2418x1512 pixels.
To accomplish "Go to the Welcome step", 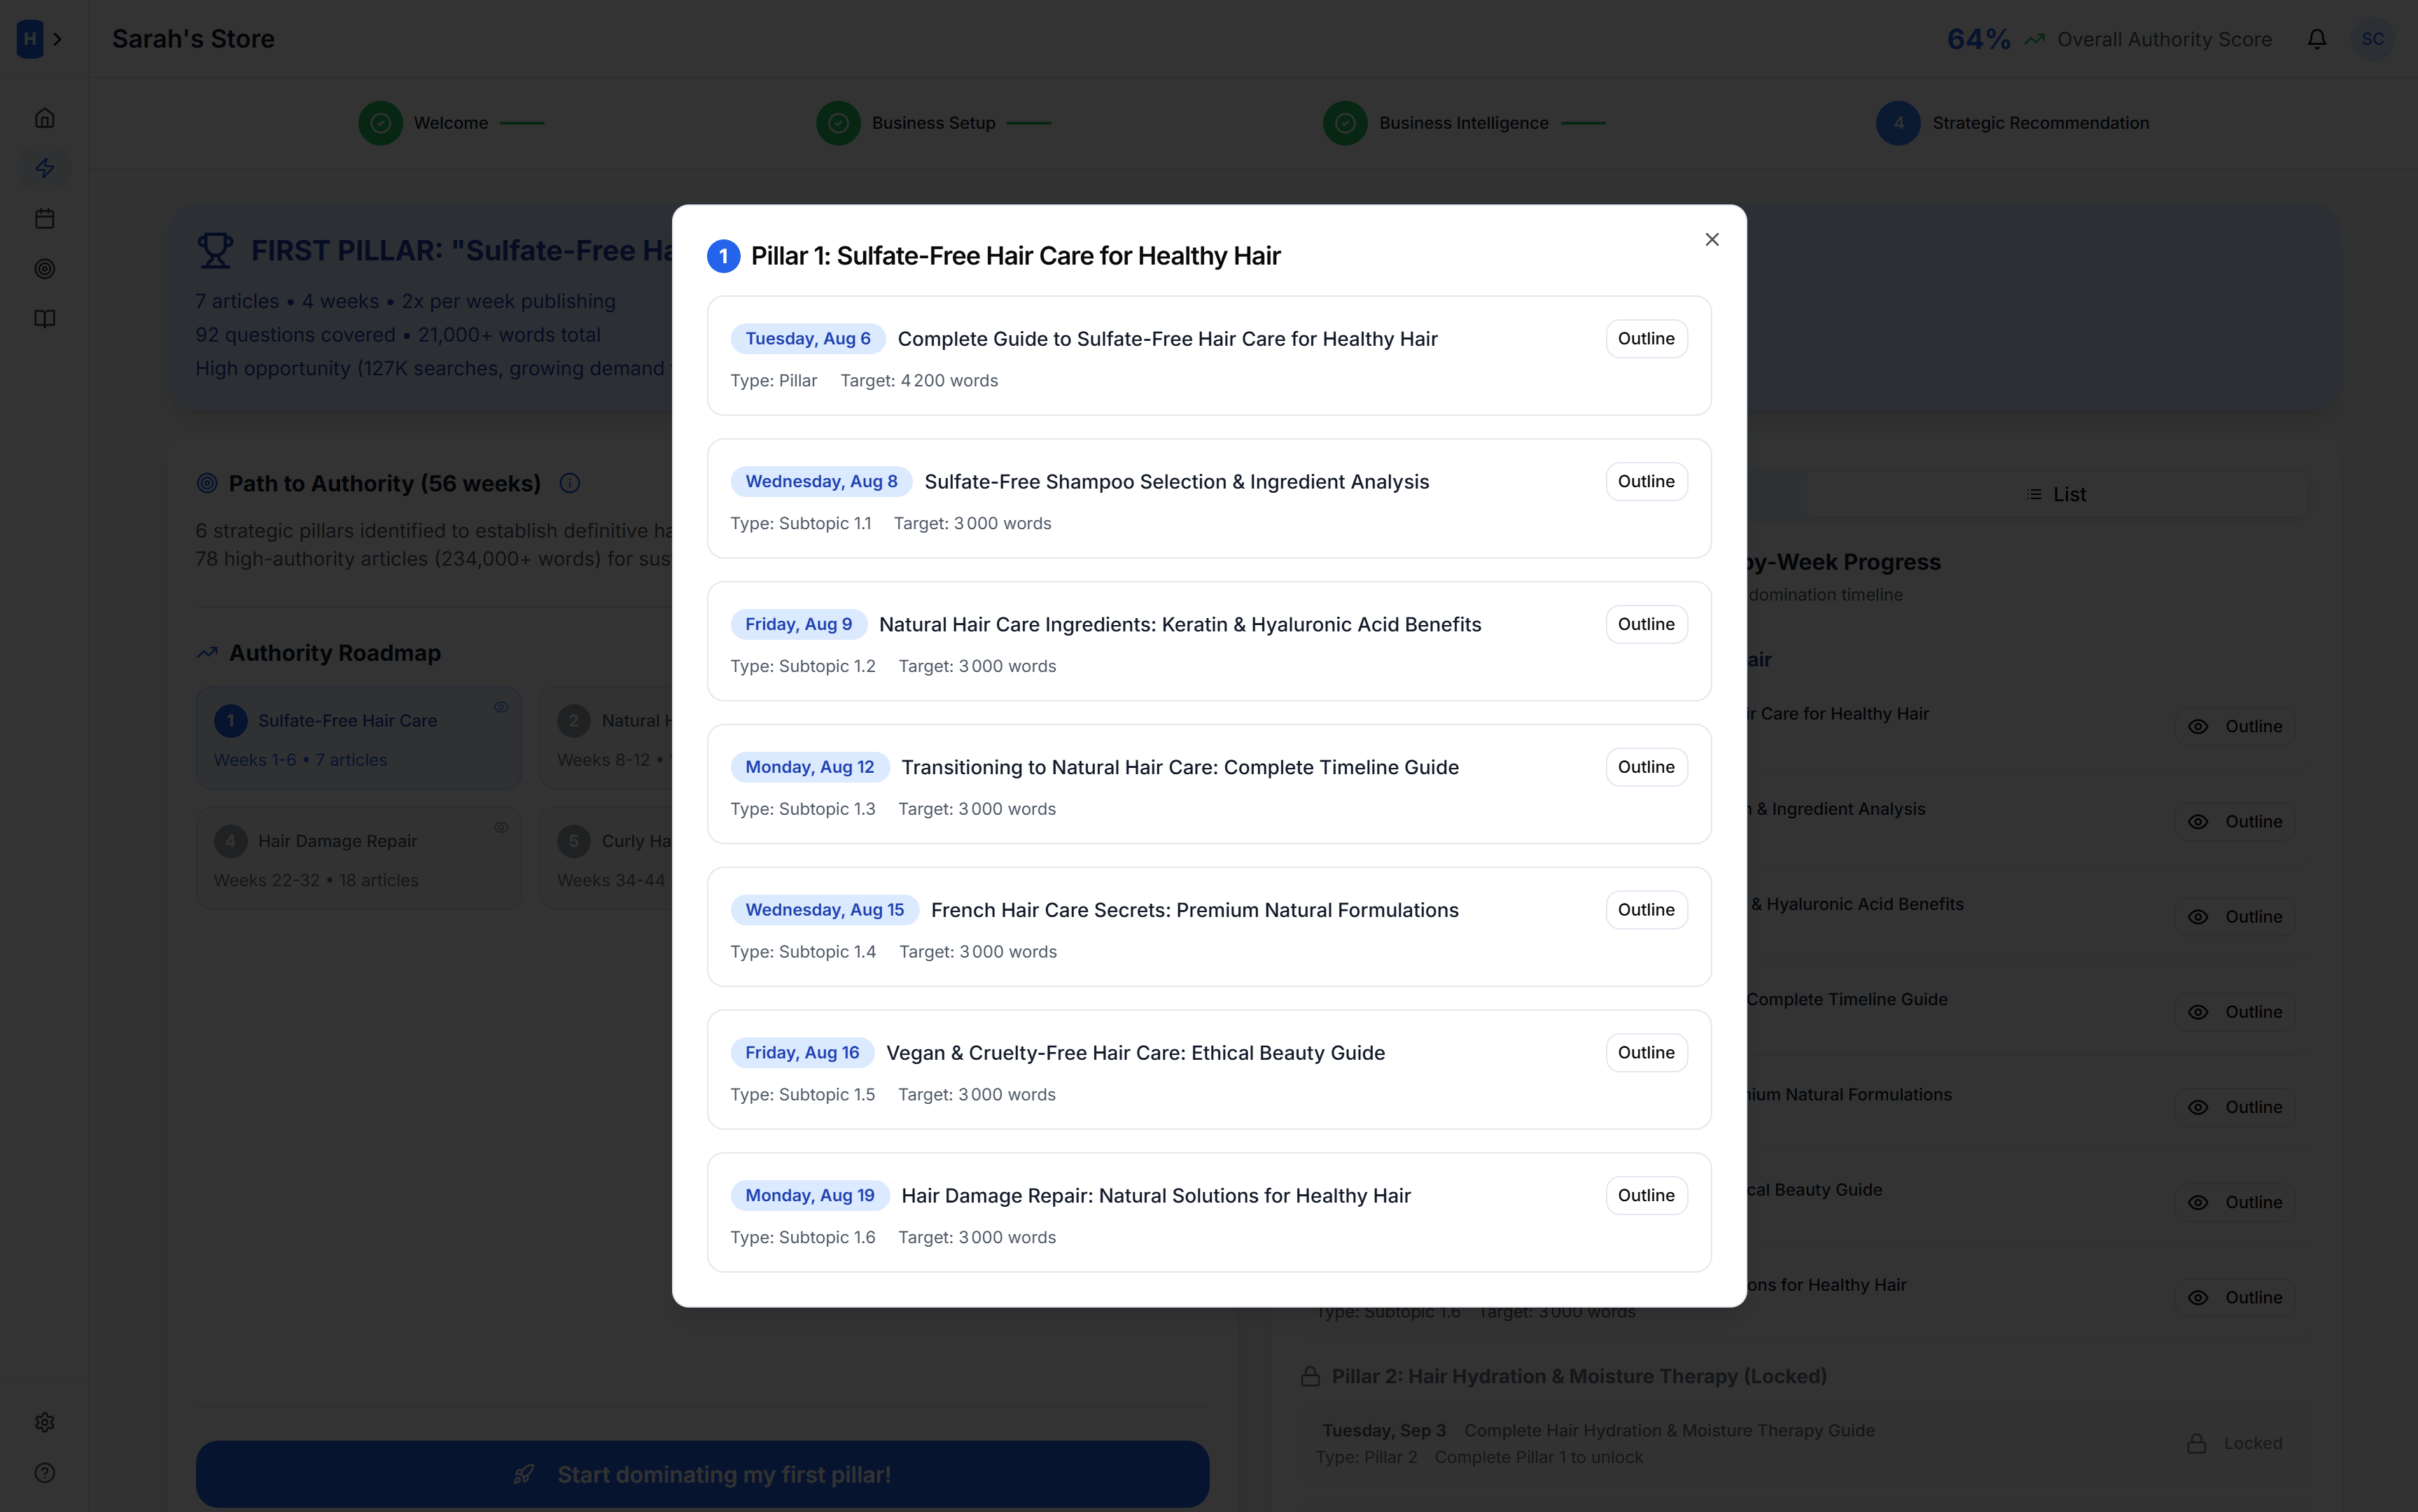I will pos(451,123).
